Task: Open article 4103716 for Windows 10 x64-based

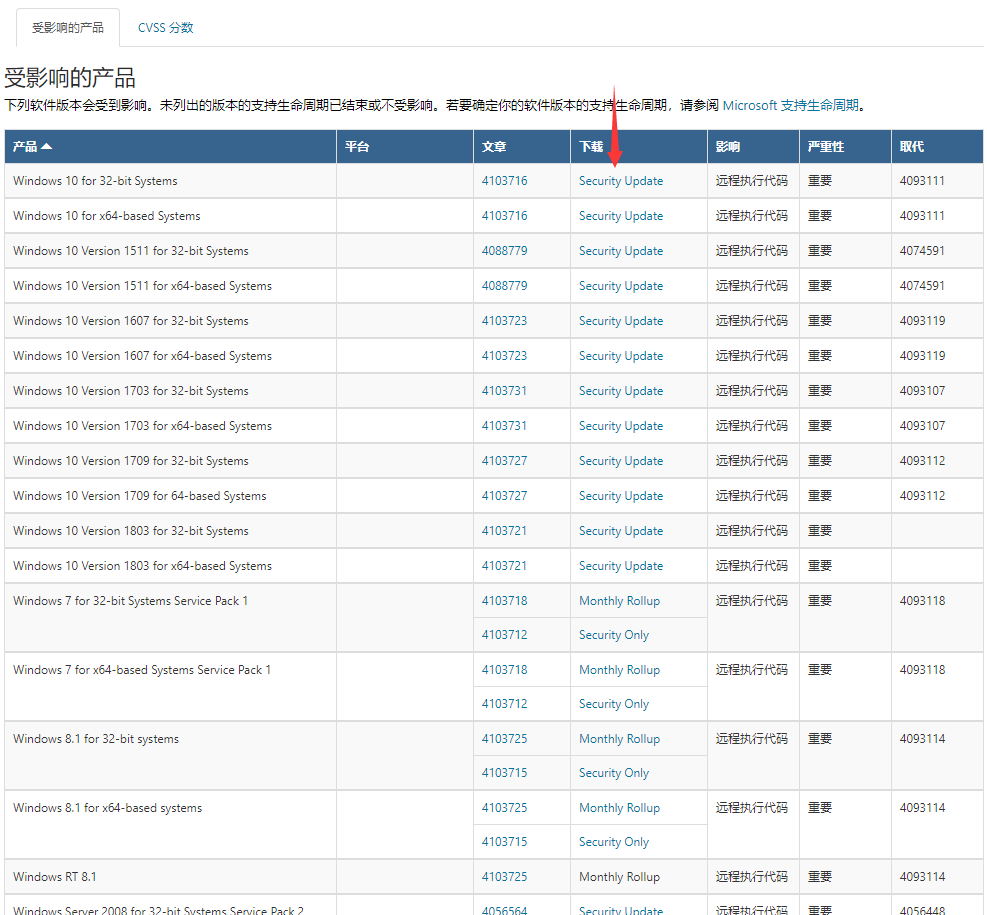Action: (x=504, y=216)
